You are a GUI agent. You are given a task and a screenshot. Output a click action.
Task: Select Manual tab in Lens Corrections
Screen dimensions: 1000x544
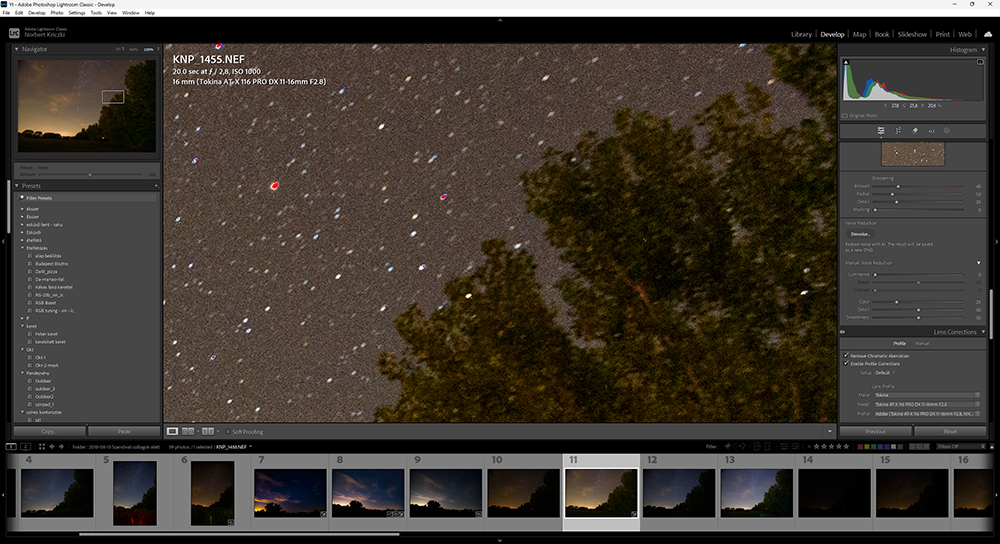coord(922,344)
